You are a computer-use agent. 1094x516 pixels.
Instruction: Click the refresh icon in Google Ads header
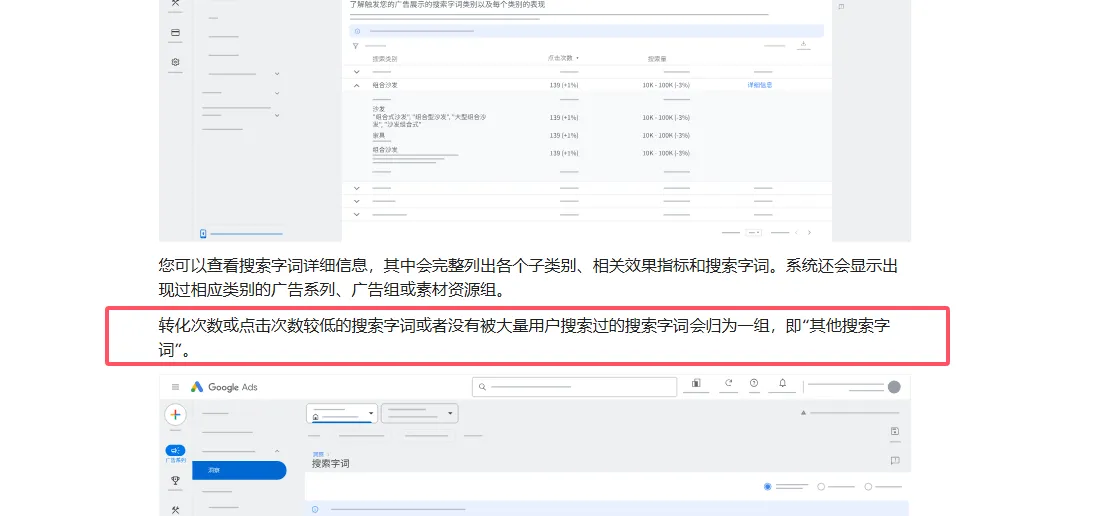coord(728,383)
